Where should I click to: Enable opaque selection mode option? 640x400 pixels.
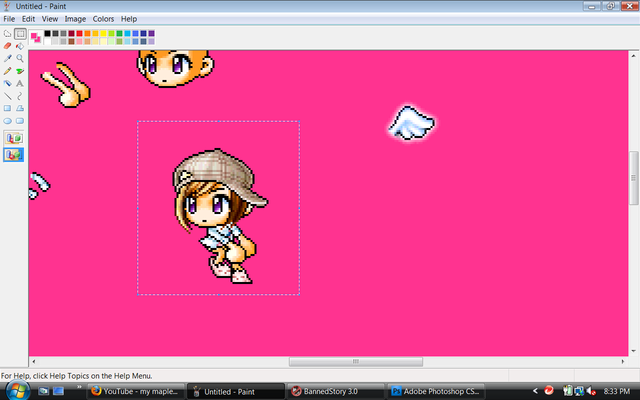13,138
